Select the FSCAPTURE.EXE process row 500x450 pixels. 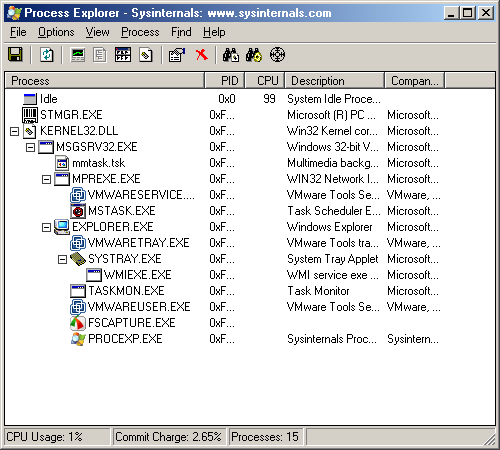click(250, 323)
